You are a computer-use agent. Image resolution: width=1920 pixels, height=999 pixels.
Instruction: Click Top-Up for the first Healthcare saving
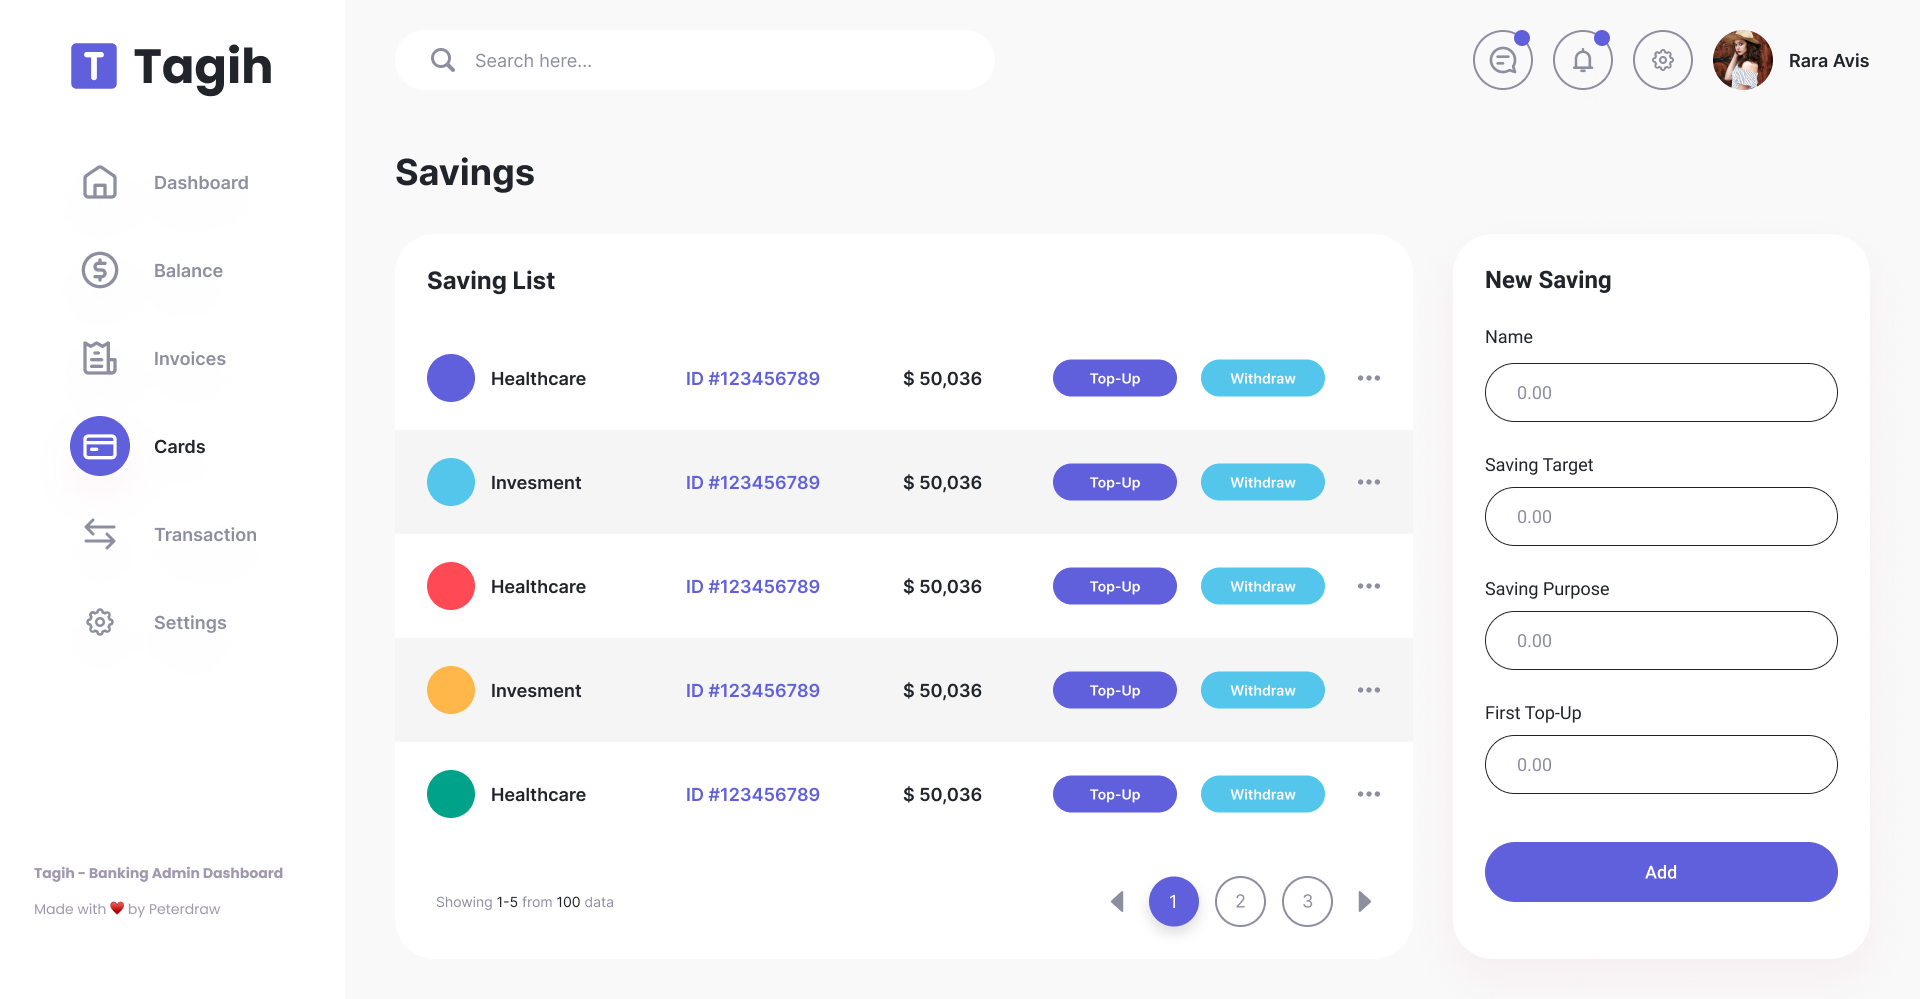point(1114,378)
